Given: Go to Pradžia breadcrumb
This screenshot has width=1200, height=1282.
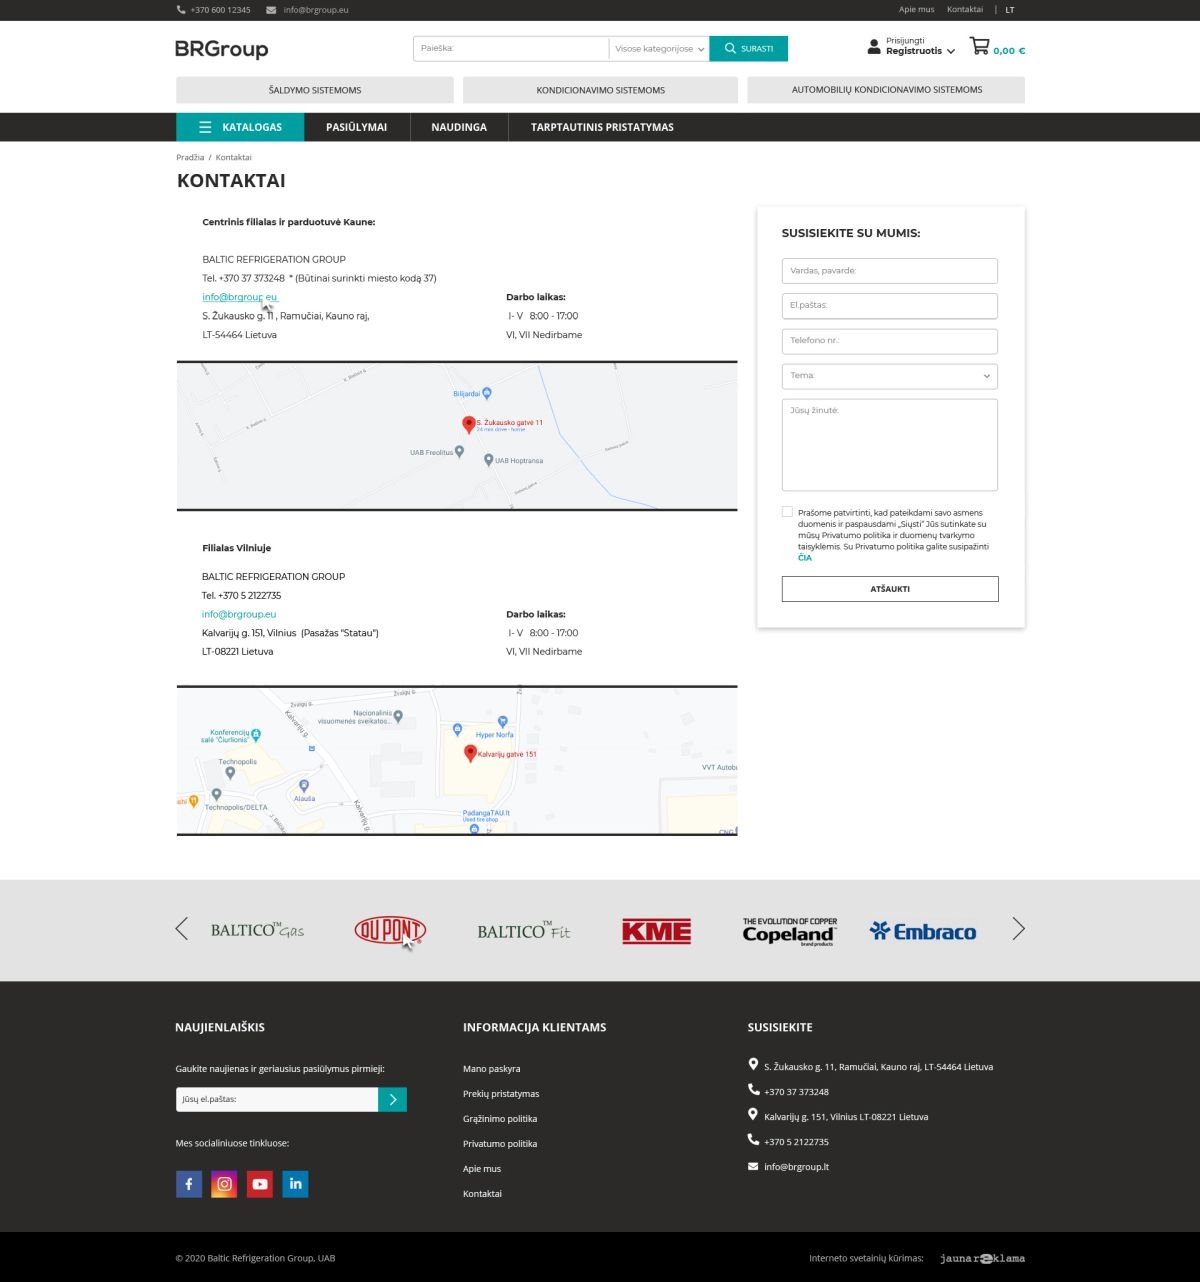Looking at the screenshot, I should pos(190,157).
